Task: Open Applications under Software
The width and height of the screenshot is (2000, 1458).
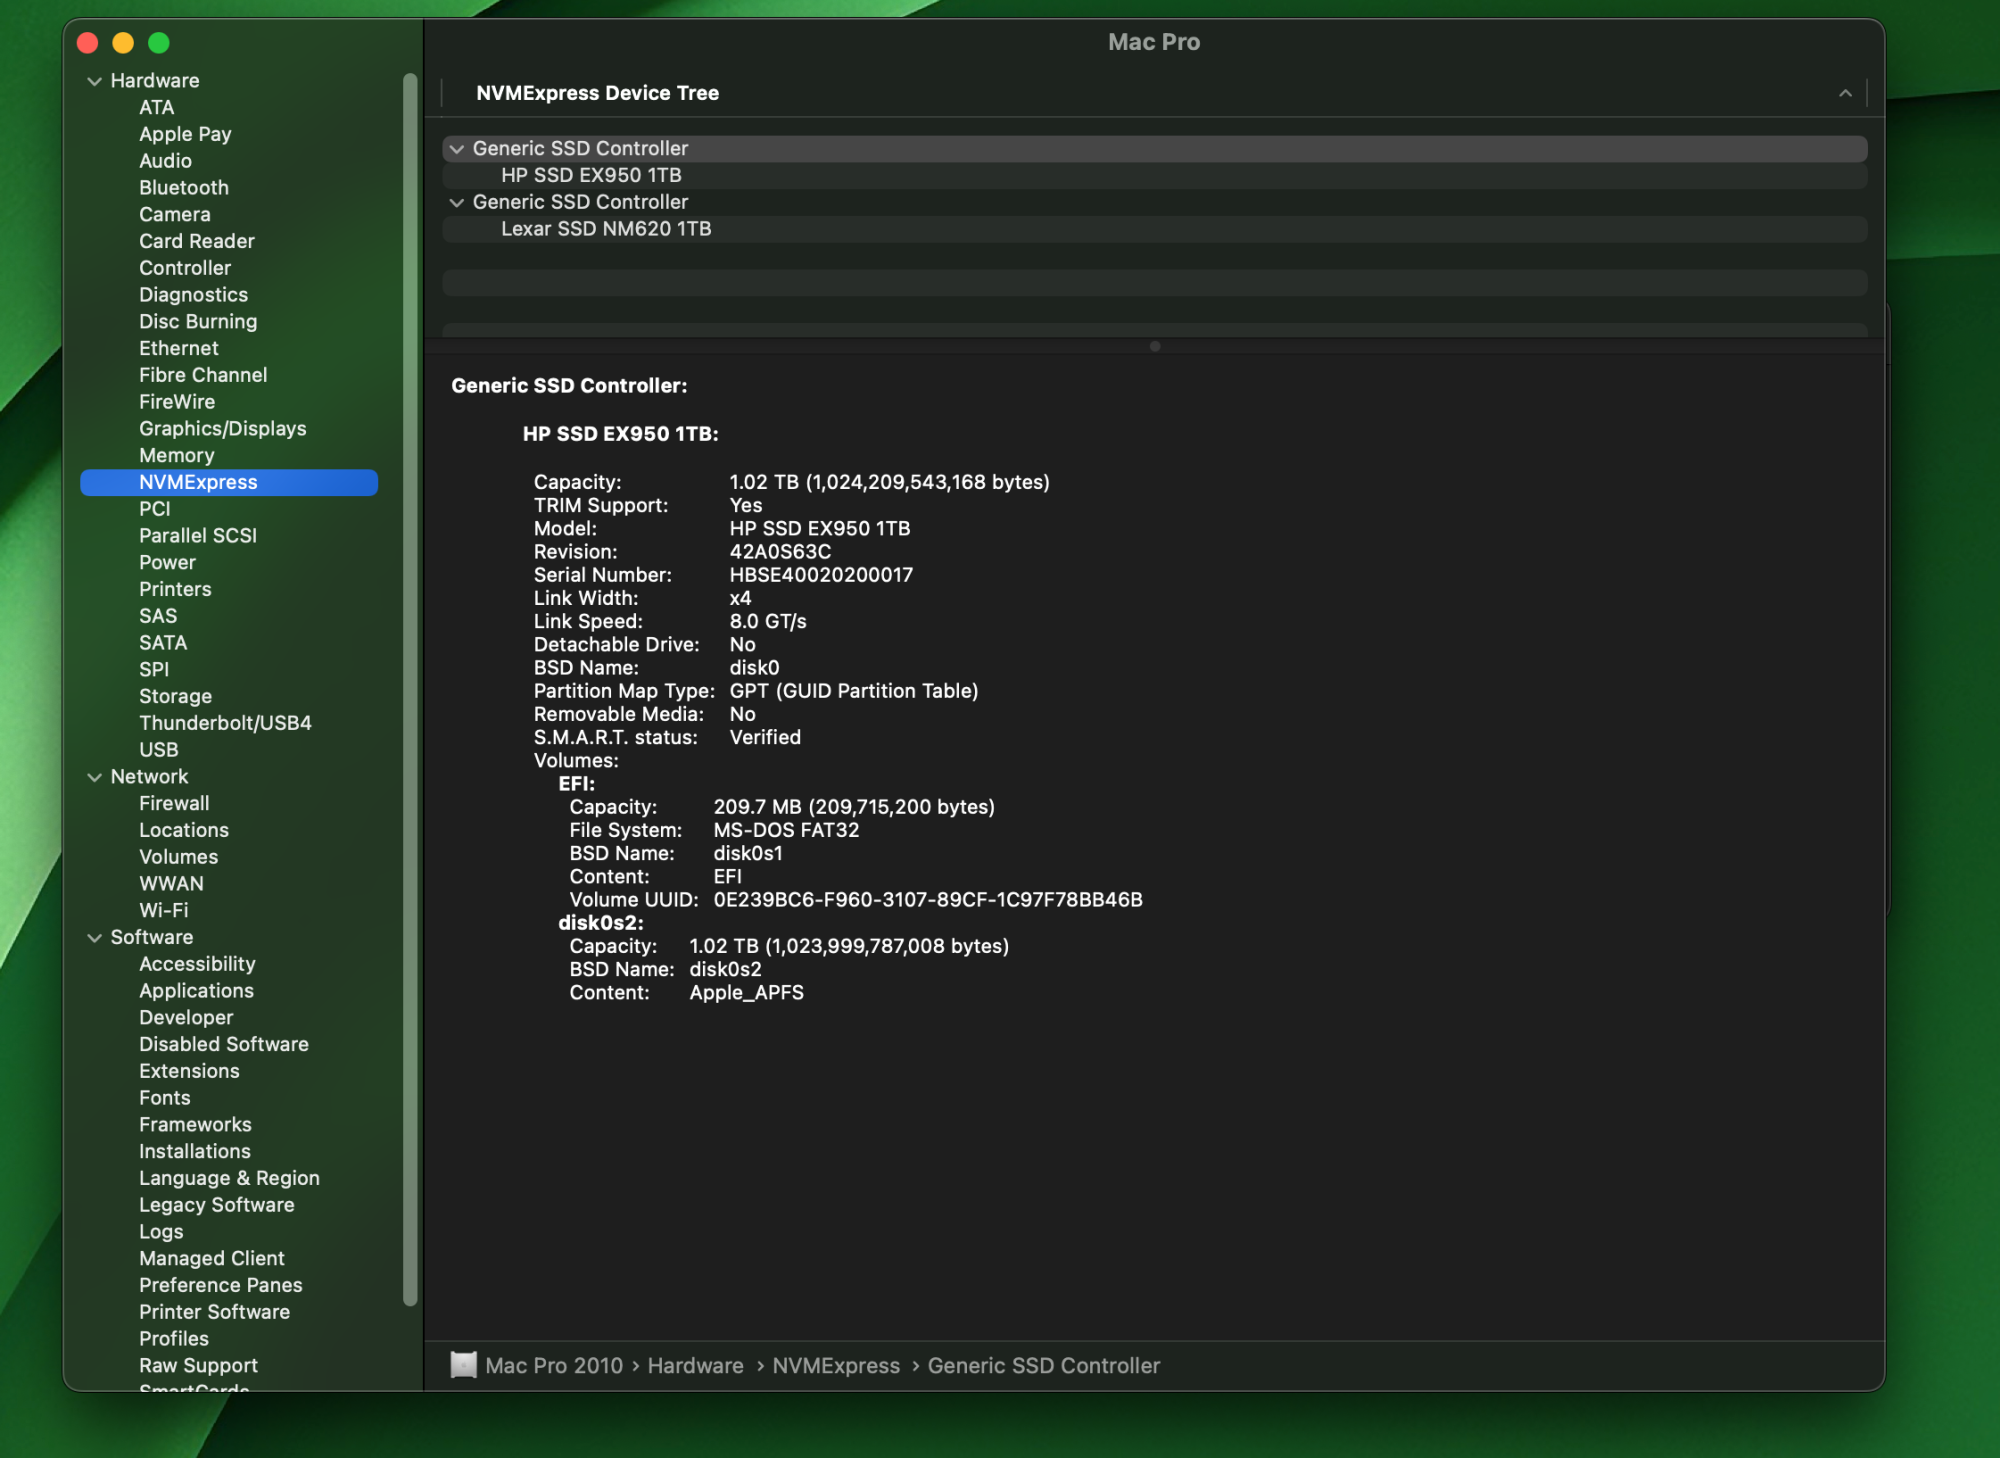Action: [x=196, y=990]
